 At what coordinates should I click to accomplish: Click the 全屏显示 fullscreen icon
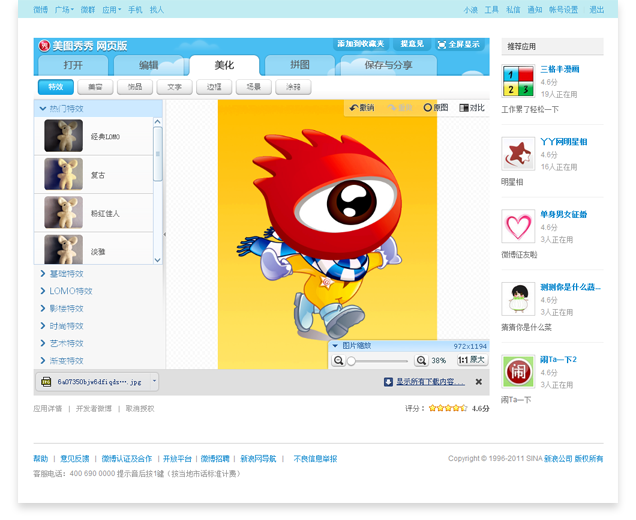(442, 45)
